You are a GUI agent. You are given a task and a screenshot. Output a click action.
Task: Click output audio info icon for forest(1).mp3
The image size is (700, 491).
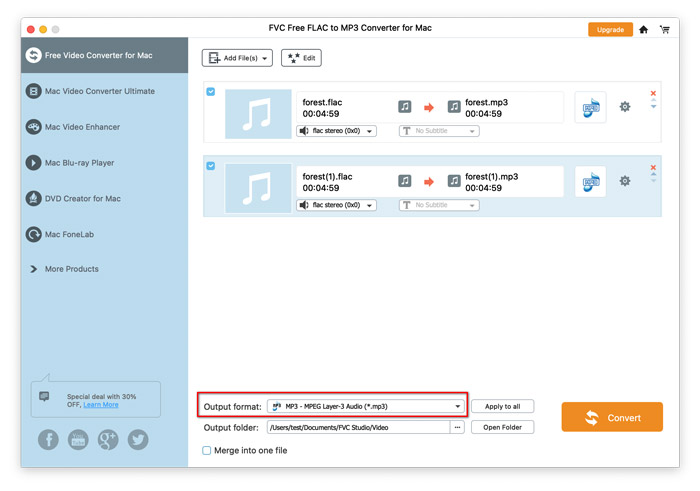(x=454, y=181)
